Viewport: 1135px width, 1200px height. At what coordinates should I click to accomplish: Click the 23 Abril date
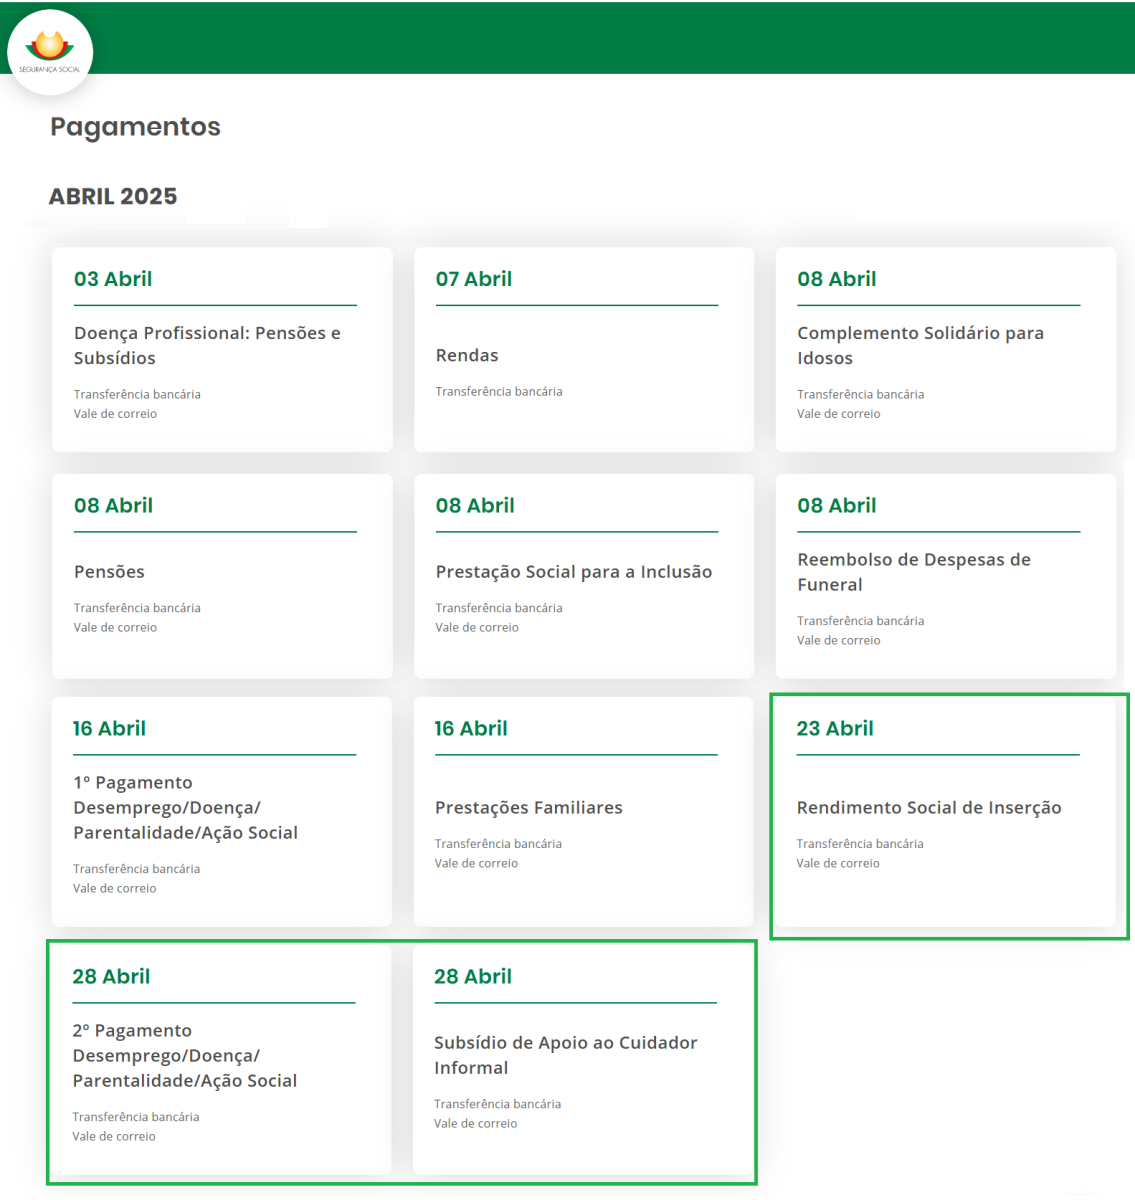[x=835, y=729]
